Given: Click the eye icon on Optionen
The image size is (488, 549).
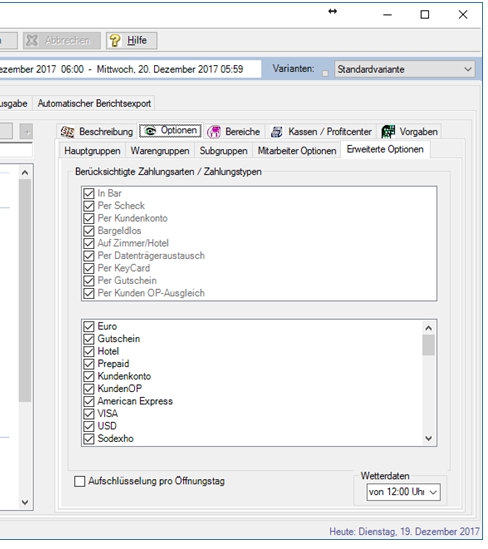Looking at the screenshot, I should pyautogui.click(x=150, y=131).
